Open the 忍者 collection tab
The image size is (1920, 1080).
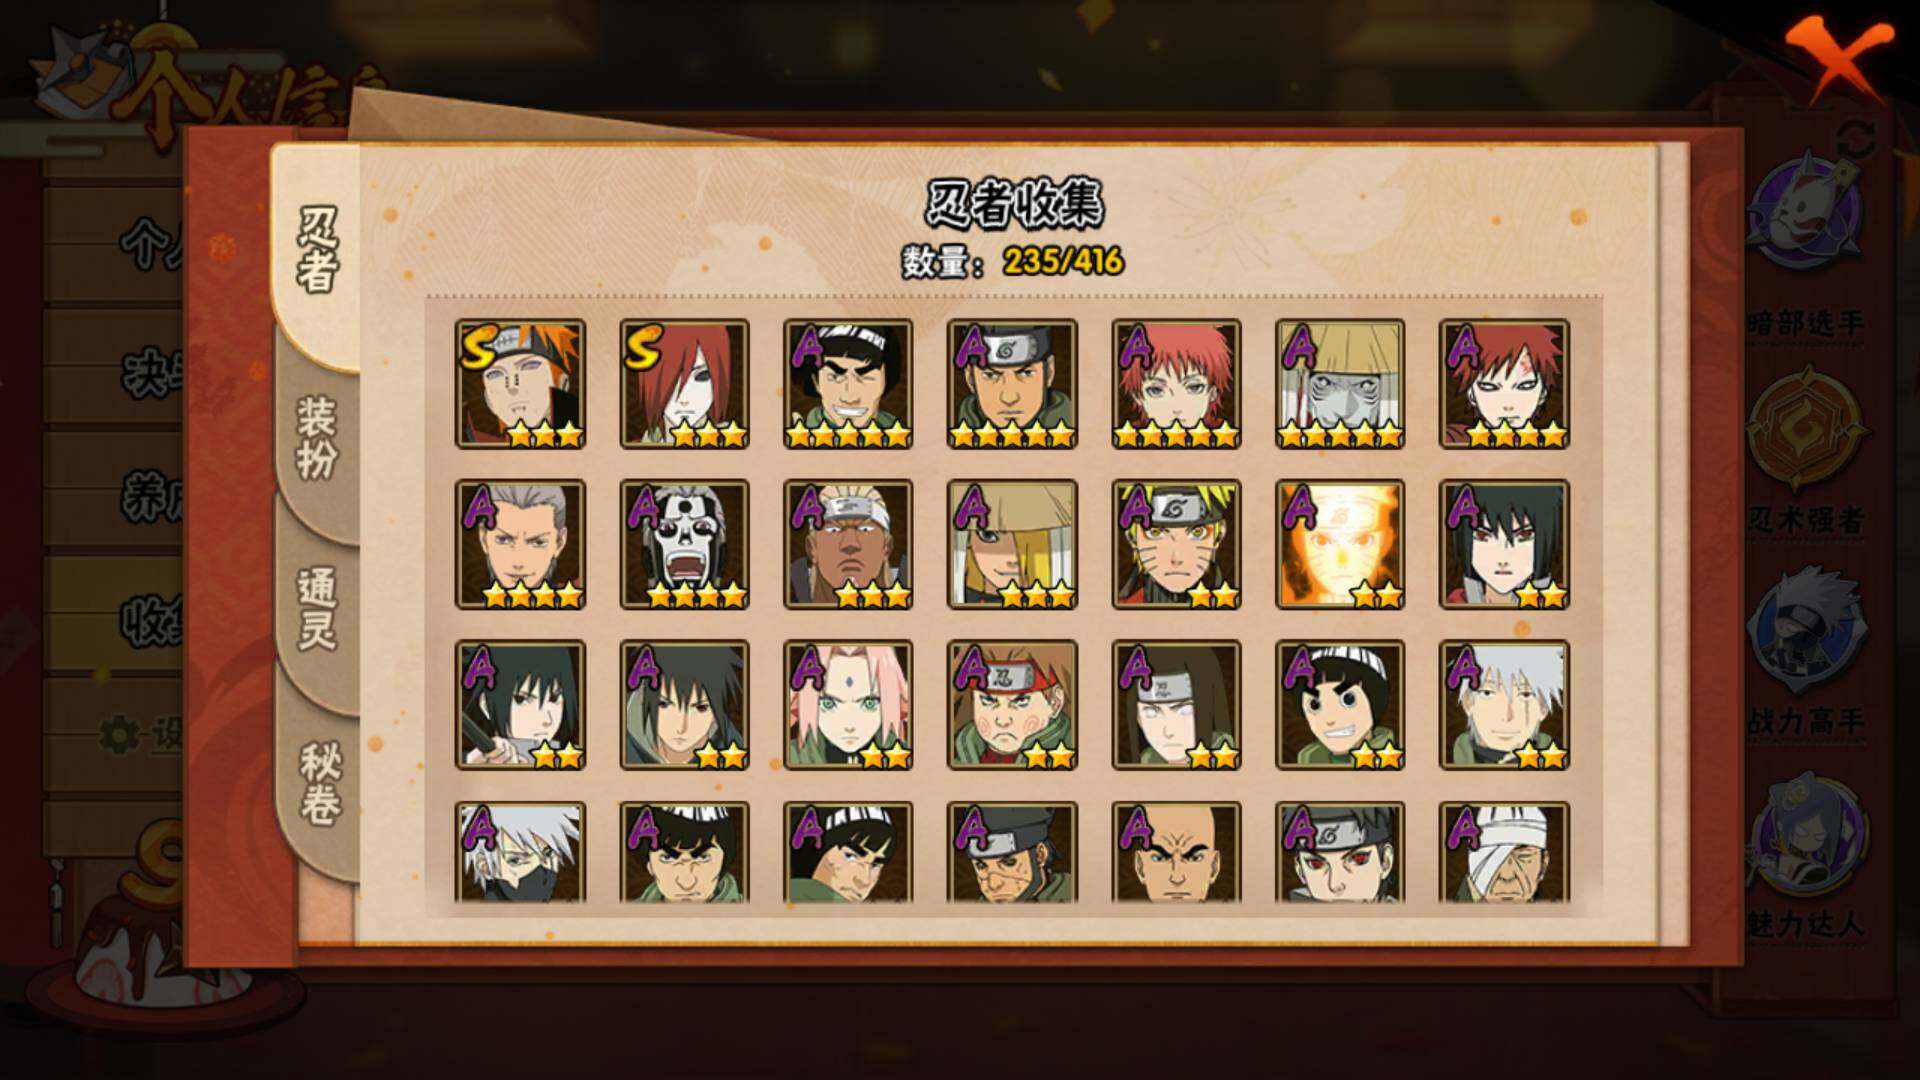(318, 251)
